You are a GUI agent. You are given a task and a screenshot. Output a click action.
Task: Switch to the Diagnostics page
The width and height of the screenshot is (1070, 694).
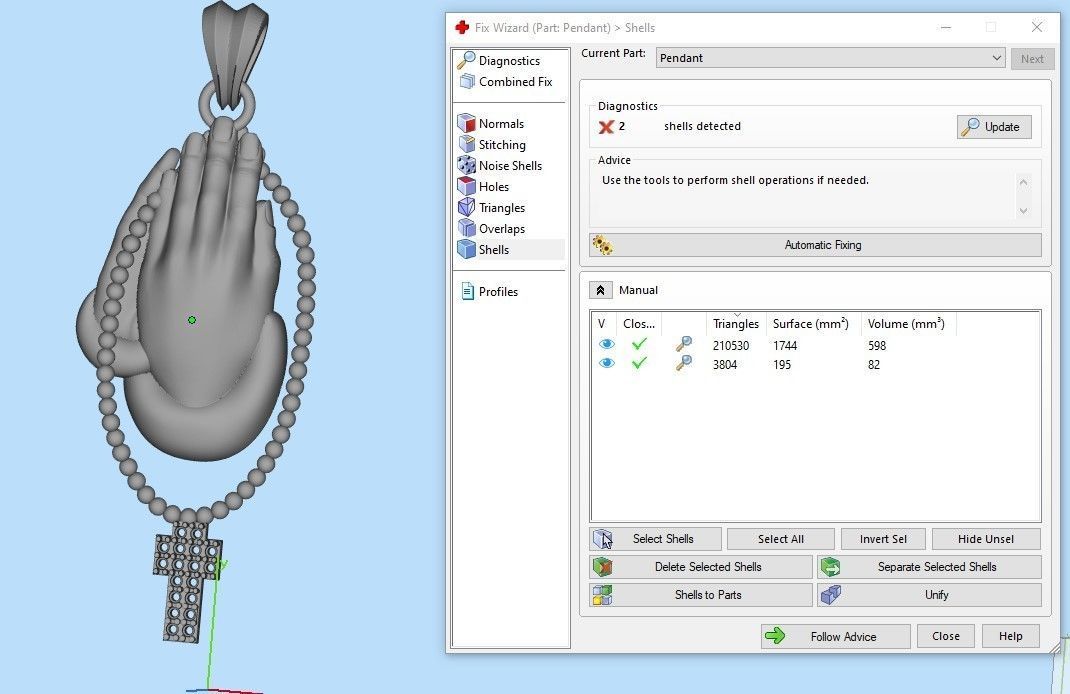509,61
